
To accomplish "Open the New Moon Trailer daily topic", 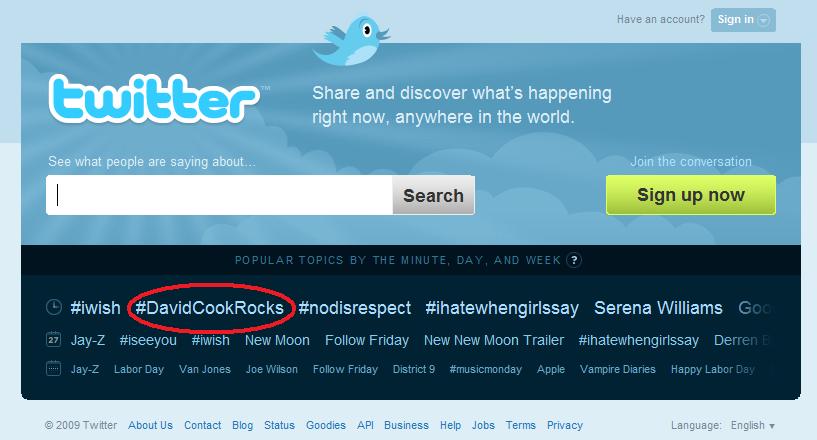I will [494, 340].
